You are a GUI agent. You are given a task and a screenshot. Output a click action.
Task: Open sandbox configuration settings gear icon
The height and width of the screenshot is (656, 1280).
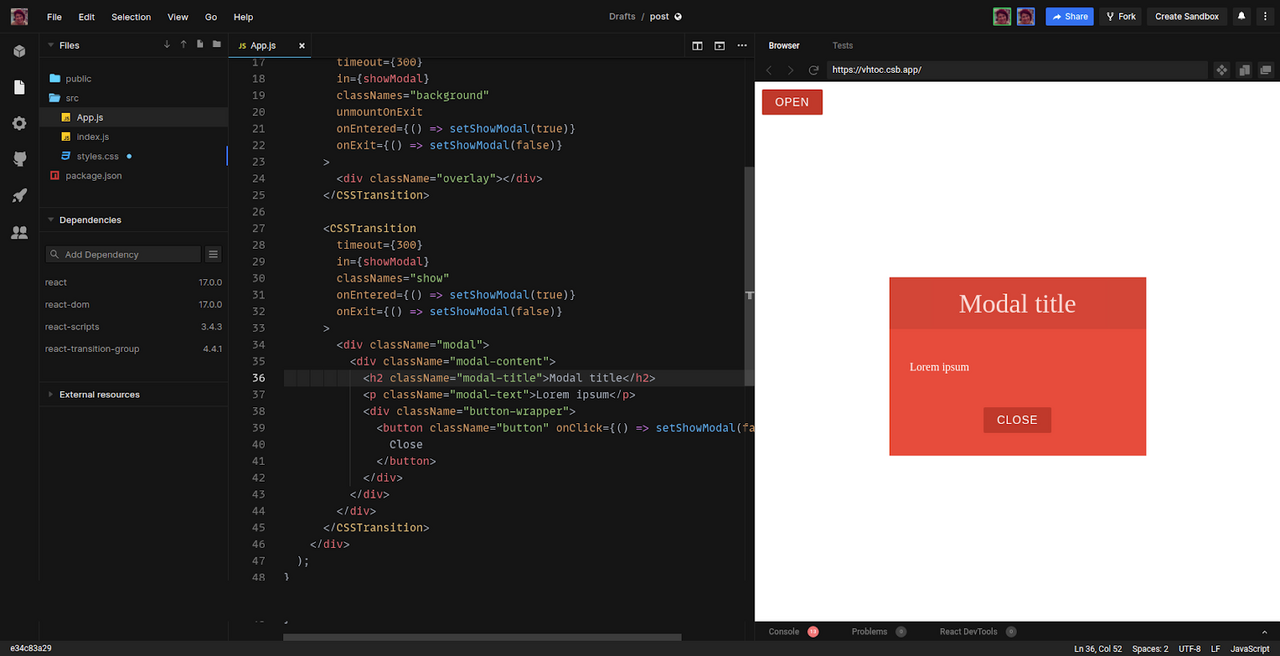pos(19,123)
